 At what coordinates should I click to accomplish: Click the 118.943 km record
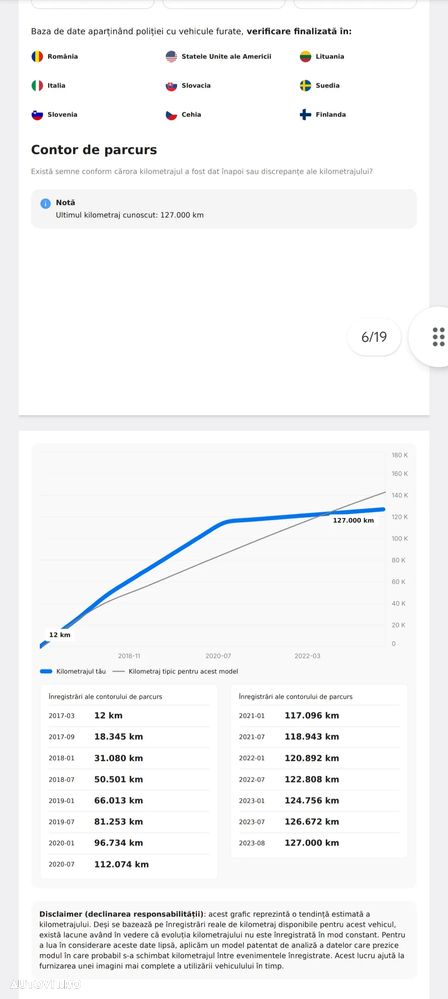point(319,737)
